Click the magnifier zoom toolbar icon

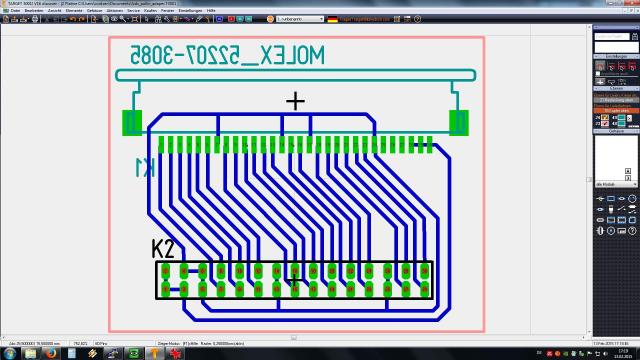click(123, 19)
